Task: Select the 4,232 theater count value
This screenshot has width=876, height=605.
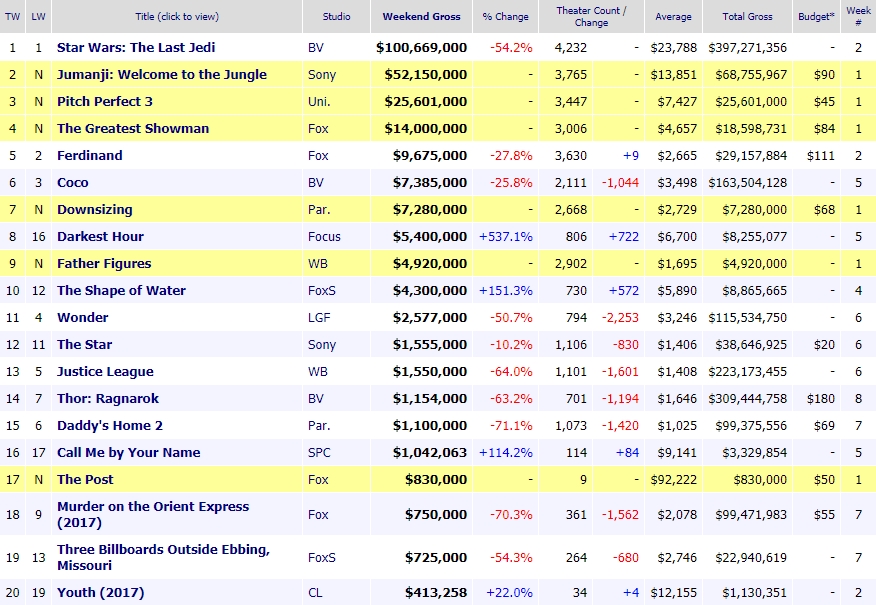Action: tap(571, 47)
